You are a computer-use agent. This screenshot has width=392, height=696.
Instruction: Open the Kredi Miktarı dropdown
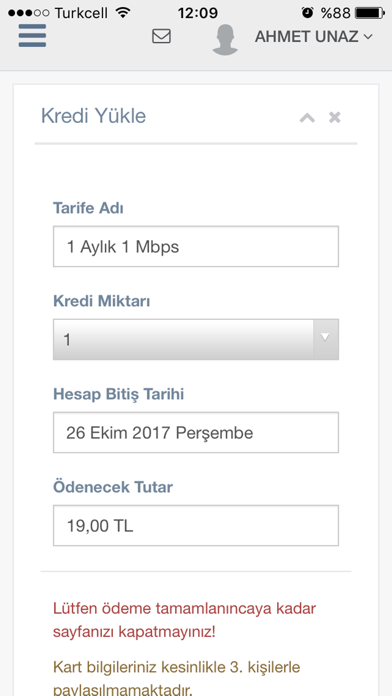(x=196, y=339)
